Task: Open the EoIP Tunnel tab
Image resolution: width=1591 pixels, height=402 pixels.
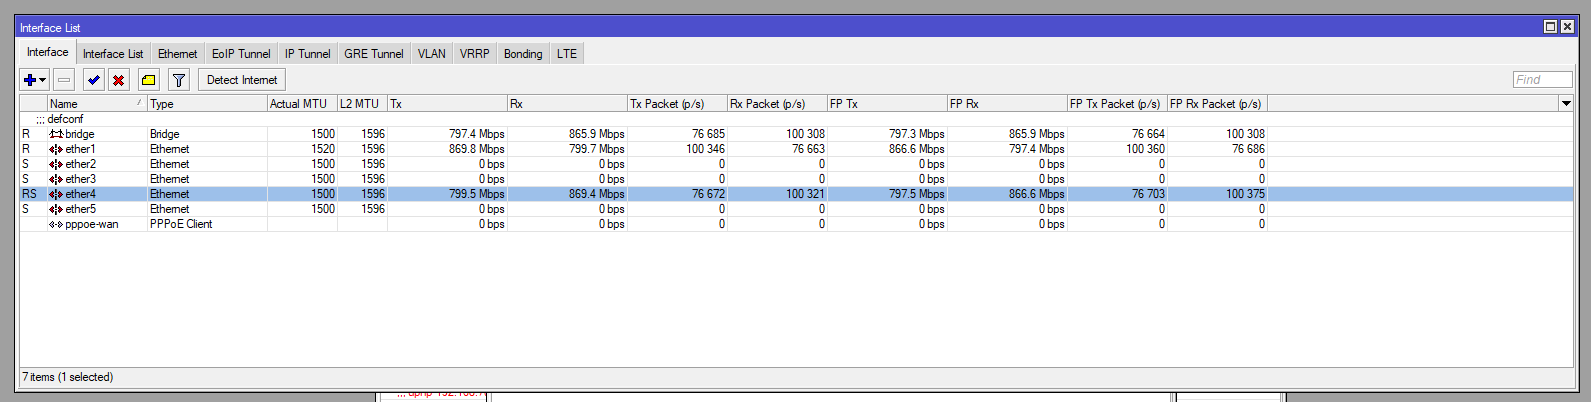Action: [x=241, y=54]
